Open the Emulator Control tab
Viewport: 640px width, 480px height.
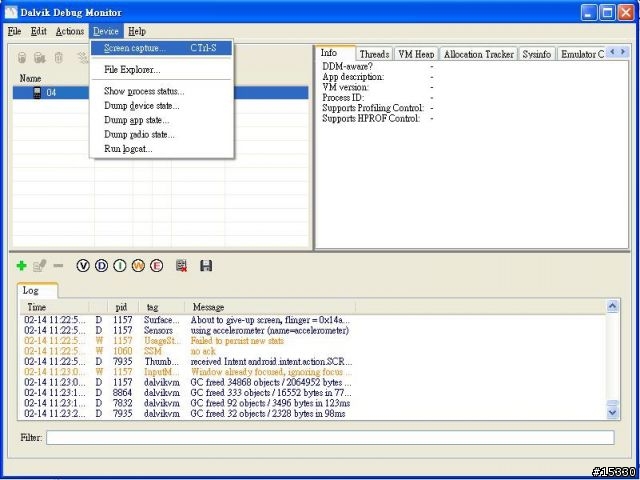click(x=582, y=54)
